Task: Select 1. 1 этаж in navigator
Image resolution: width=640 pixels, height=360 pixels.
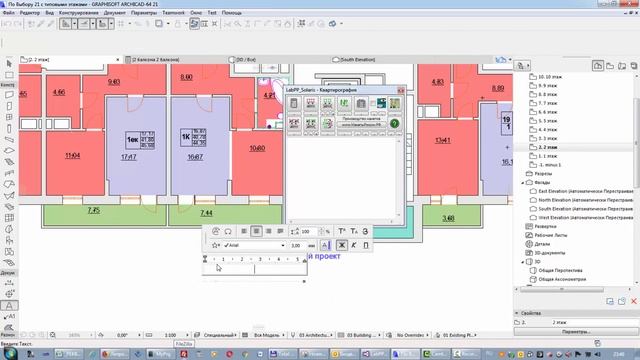Action: tap(547, 156)
